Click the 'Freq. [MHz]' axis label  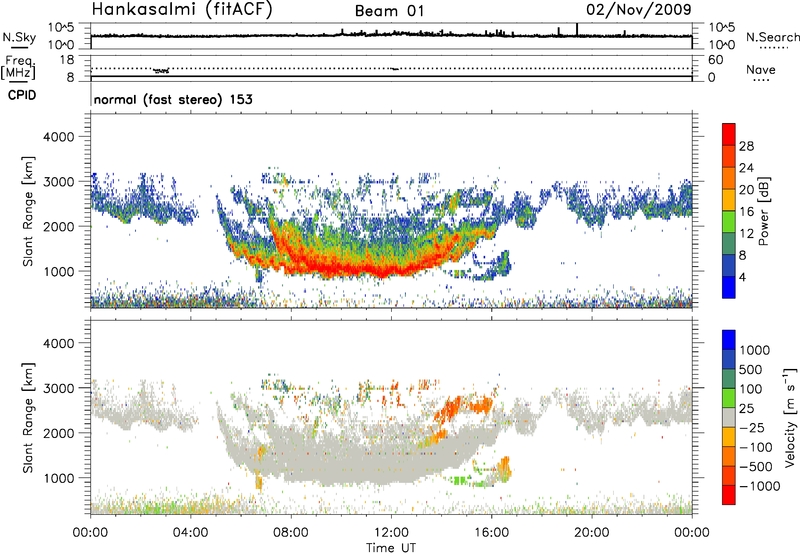(19, 67)
